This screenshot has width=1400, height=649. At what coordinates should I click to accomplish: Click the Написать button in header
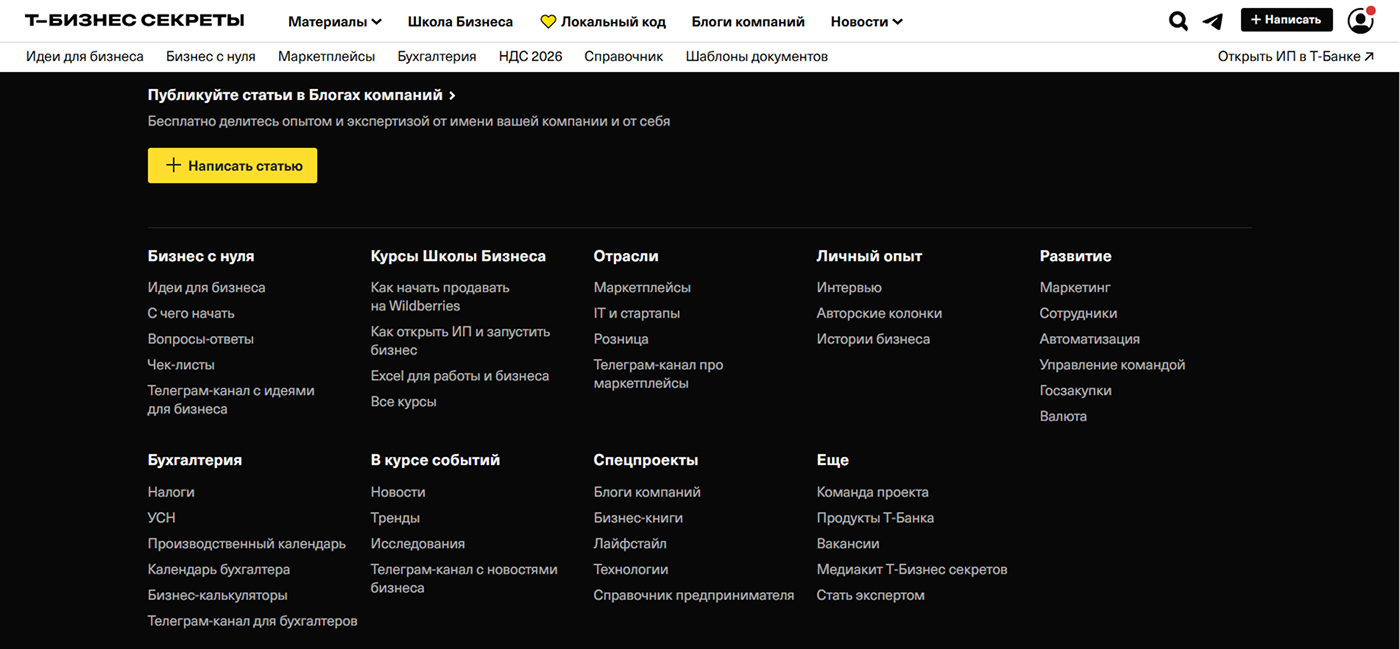(x=1287, y=20)
